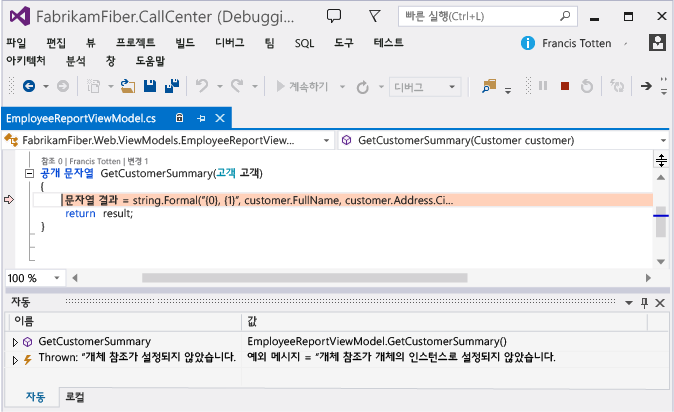
Task: Open the Francis Totten account dropdown
Action: (x=626, y=43)
